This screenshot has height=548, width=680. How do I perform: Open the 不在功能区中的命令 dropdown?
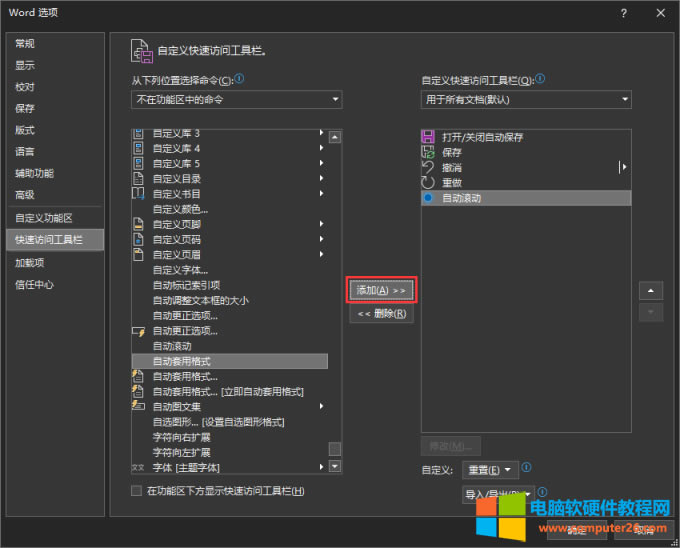point(237,99)
